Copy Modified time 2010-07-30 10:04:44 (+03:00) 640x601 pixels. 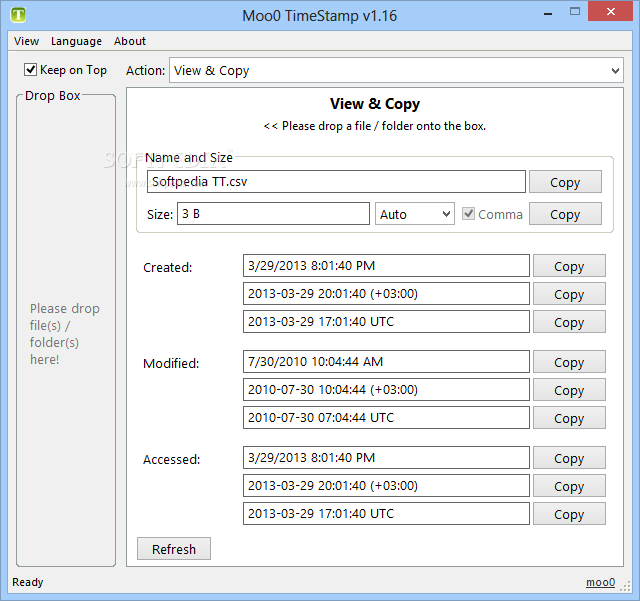(569, 390)
